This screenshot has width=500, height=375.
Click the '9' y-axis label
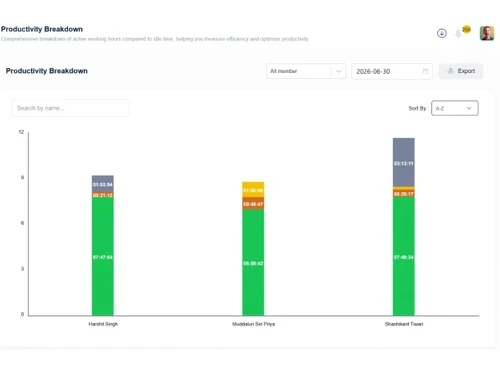tap(22, 177)
